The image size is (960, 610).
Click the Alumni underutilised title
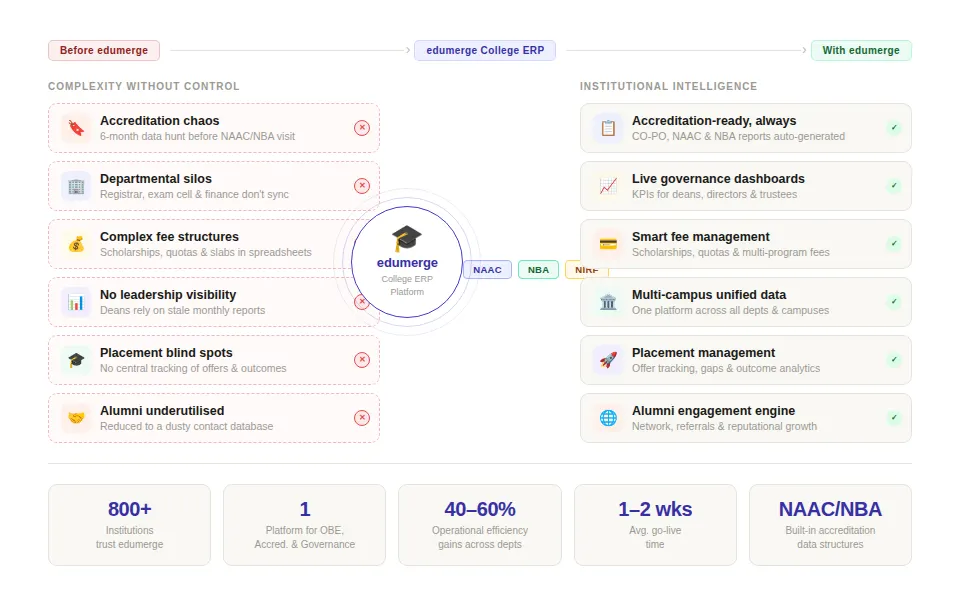click(162, 411)
